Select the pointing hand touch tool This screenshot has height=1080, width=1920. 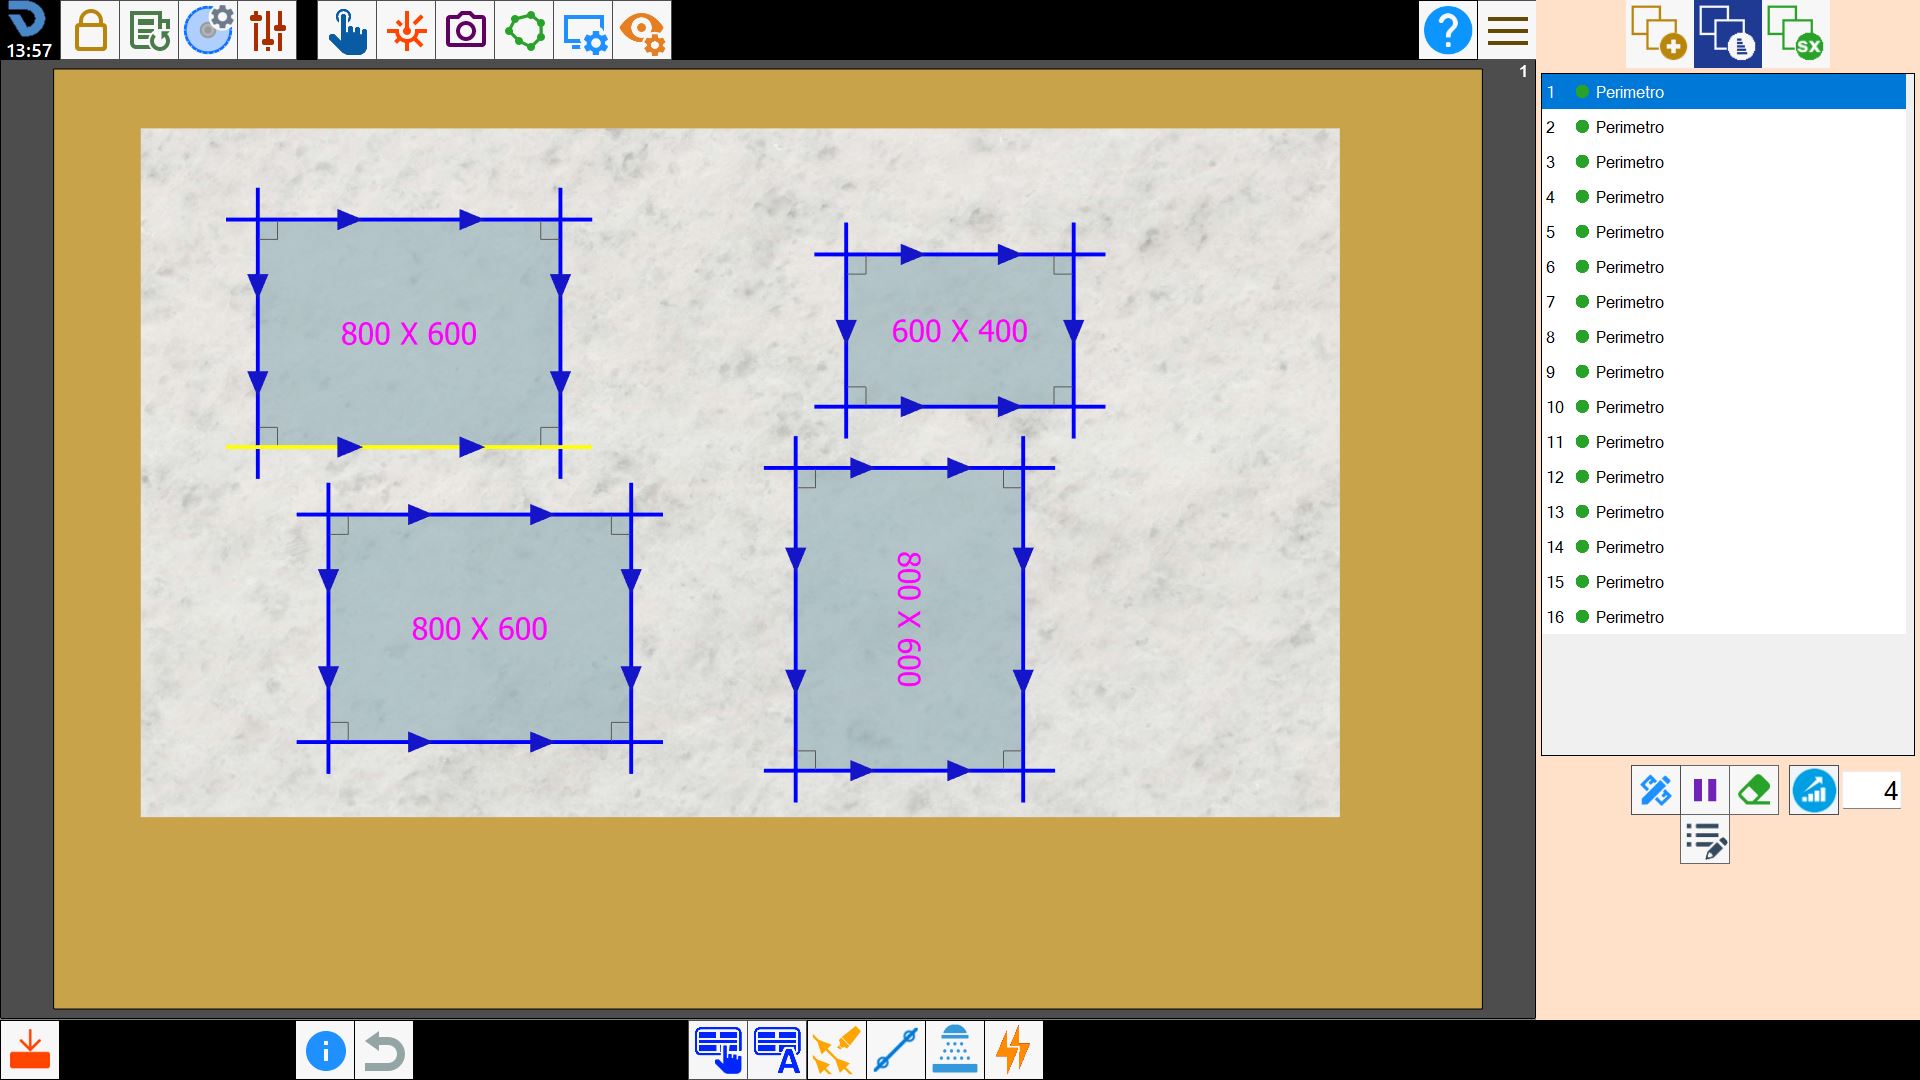[x=347, y=30]
